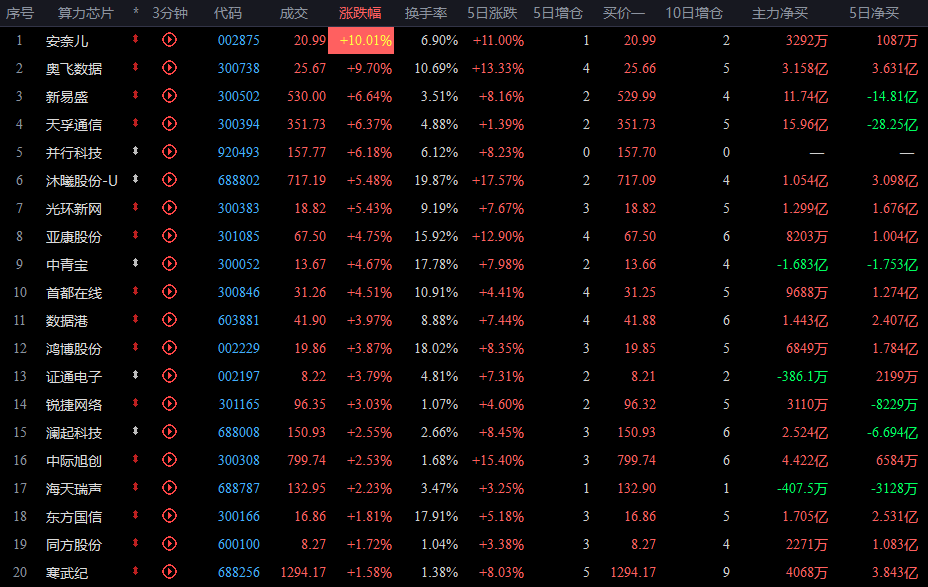This screenshot has height=587, width=928.
Task: Click the 算力芯片 sector header
Action: tap(85, 13)
